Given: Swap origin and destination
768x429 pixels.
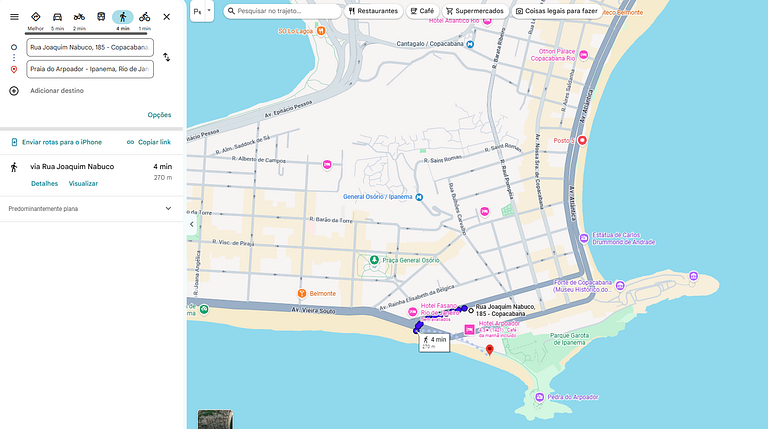Looking at the screenshot, I should pyautogui.click(x=167, y=57).
